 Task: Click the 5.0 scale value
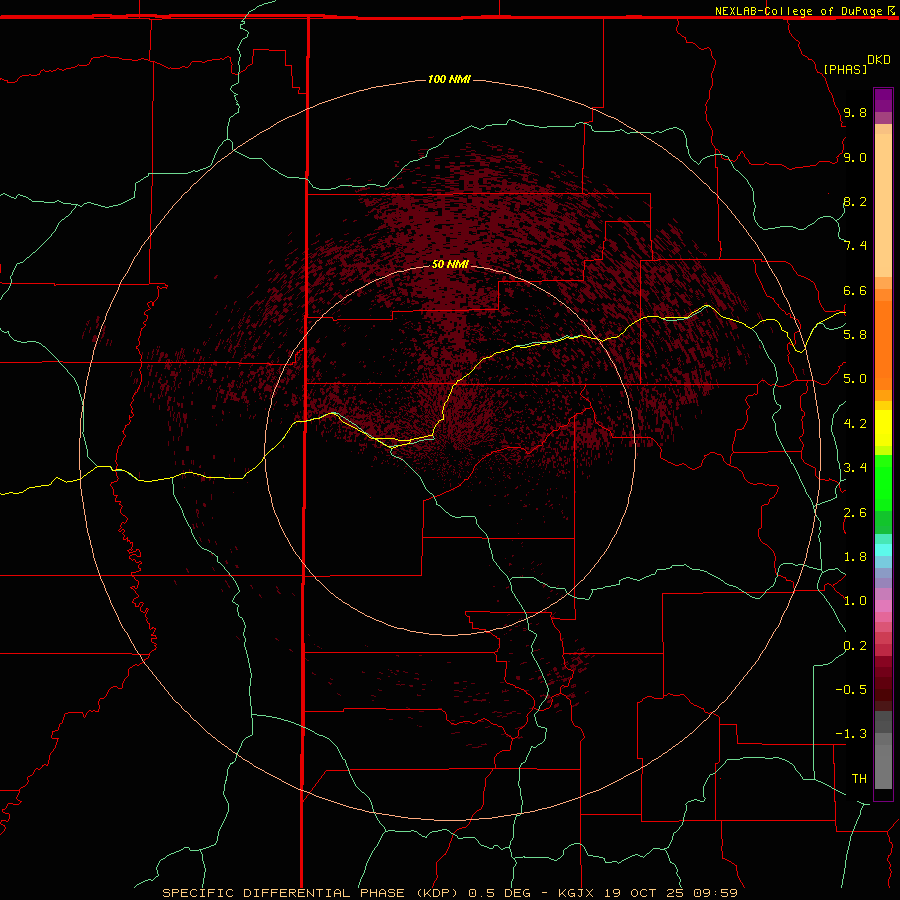(855, 379)
